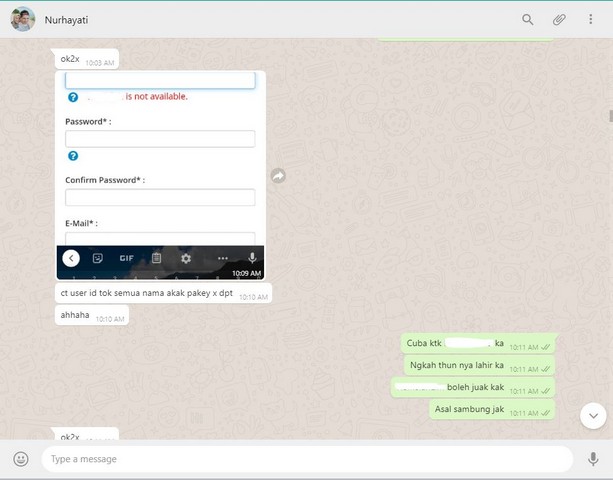Open the shared registration form image

[x=160, y=160]
